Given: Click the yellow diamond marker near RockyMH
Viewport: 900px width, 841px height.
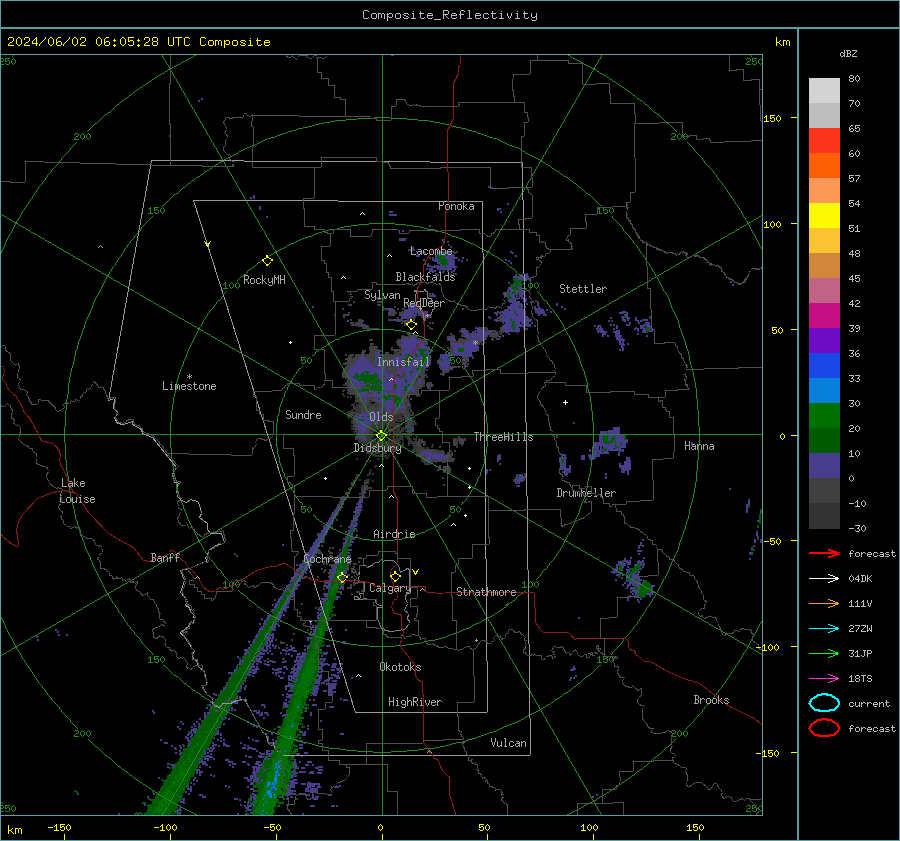Looking at the screenshot, I should 267,261.
